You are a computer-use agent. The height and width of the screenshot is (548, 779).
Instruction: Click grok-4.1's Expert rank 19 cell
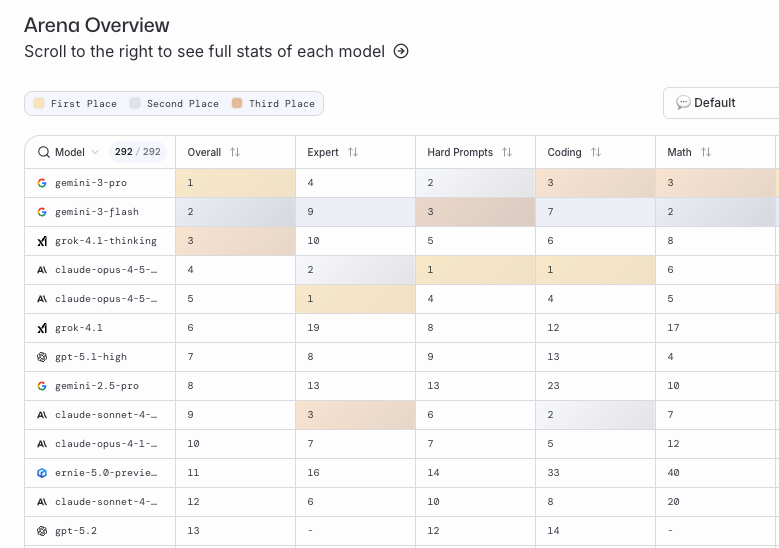coord(355,328)
